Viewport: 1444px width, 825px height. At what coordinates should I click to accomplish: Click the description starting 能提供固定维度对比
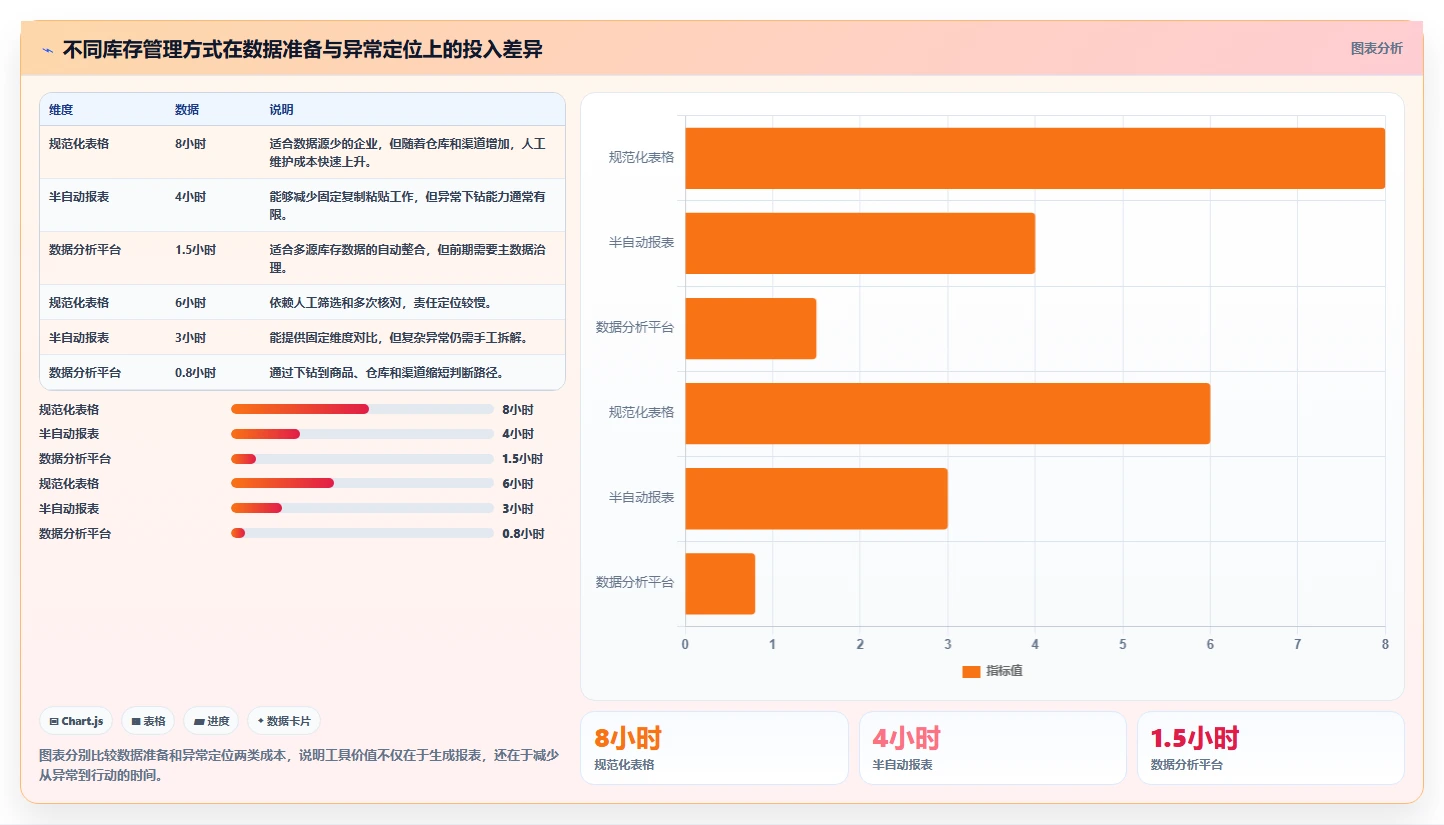(400, 337)
